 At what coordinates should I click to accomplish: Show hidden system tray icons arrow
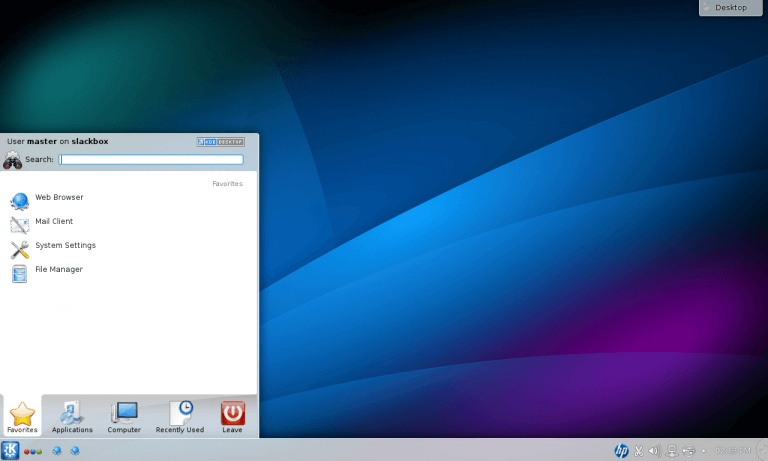point(704,451)
